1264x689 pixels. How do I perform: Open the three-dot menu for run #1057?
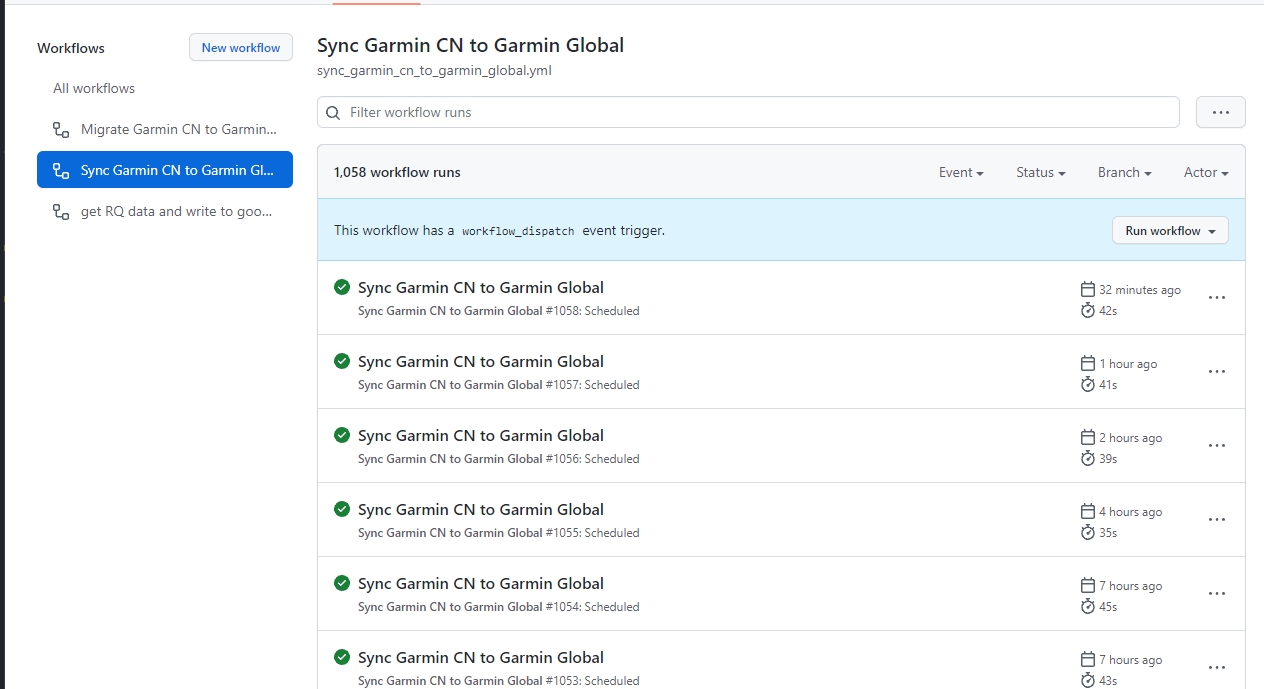click(x=1217, y=371)
